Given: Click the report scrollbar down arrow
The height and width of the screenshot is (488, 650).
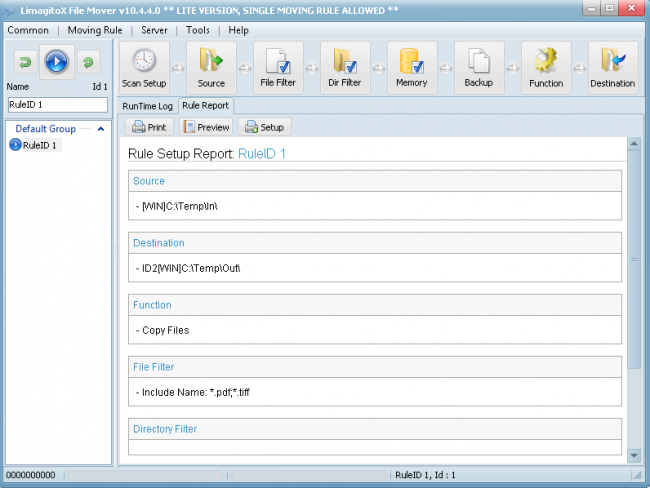Looking at the screenshot, I should pos(633,455).
